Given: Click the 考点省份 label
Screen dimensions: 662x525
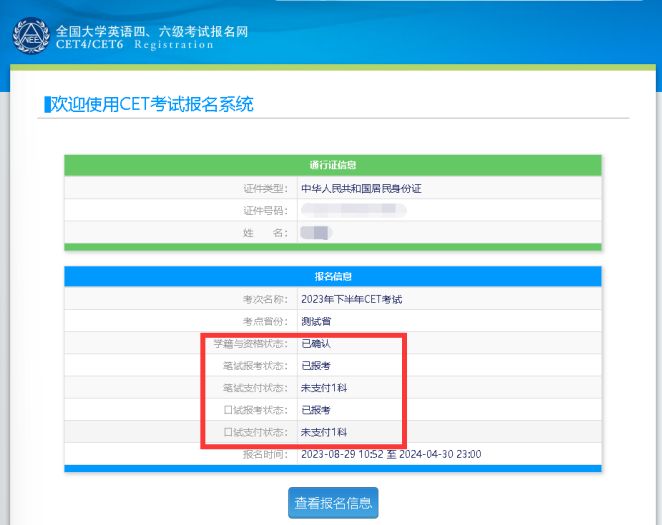Looking at the screenshot, I should (266, 322).
